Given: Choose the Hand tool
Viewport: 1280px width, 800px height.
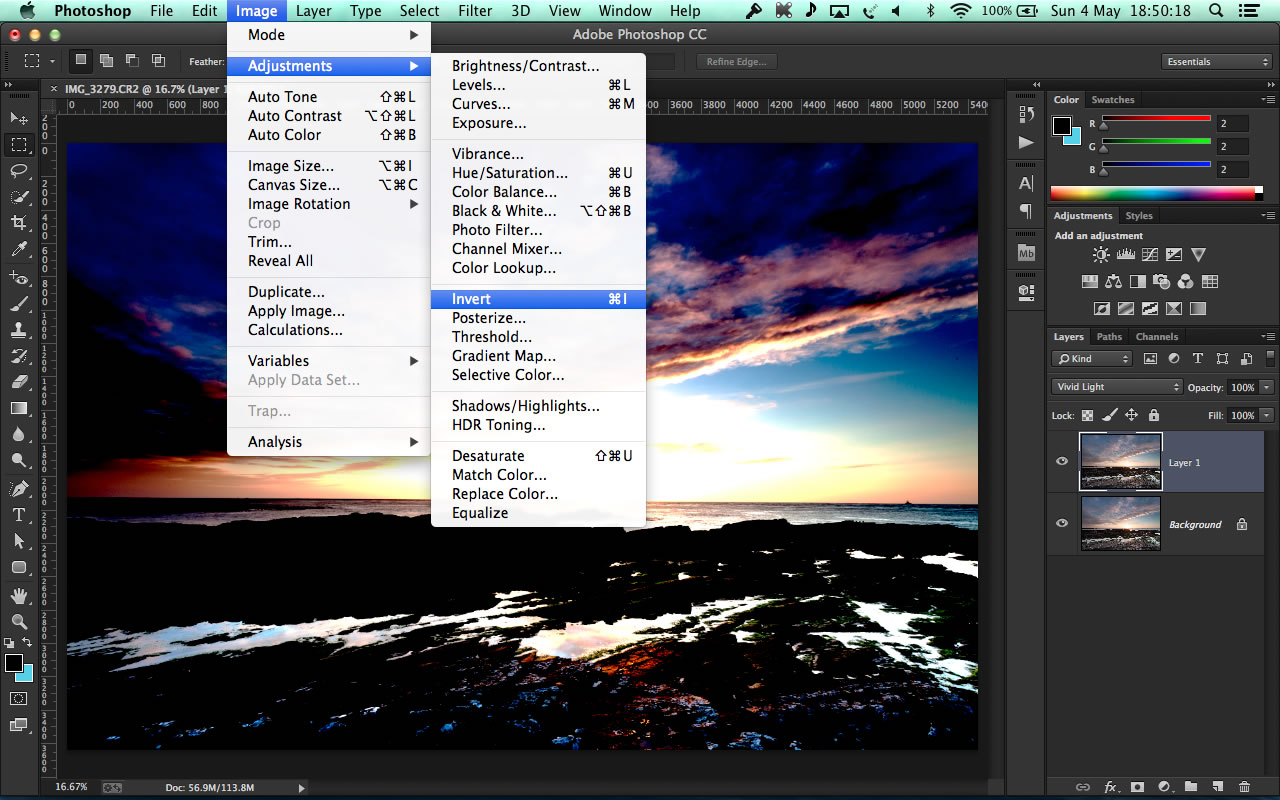Looking at the screenshot, I should [19, 595].
